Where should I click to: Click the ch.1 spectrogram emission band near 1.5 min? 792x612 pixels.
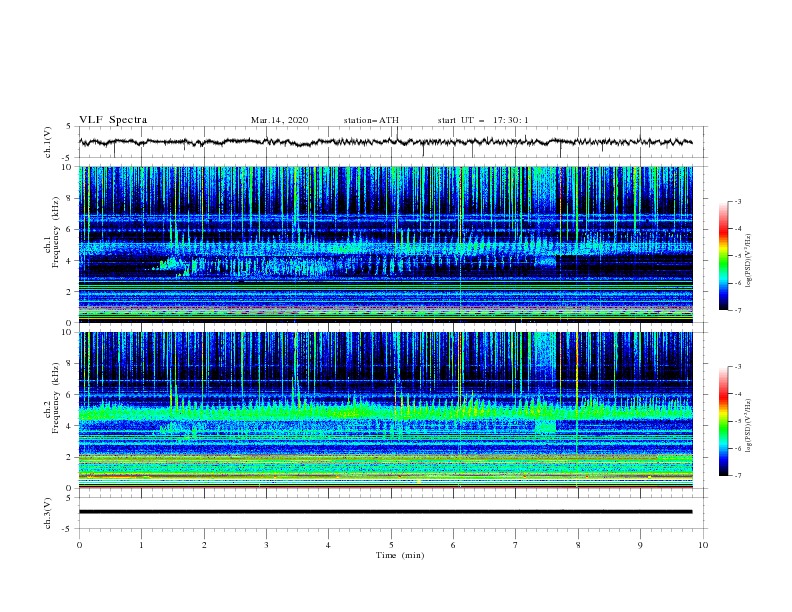pyautogui.click(x=173, y=265)
